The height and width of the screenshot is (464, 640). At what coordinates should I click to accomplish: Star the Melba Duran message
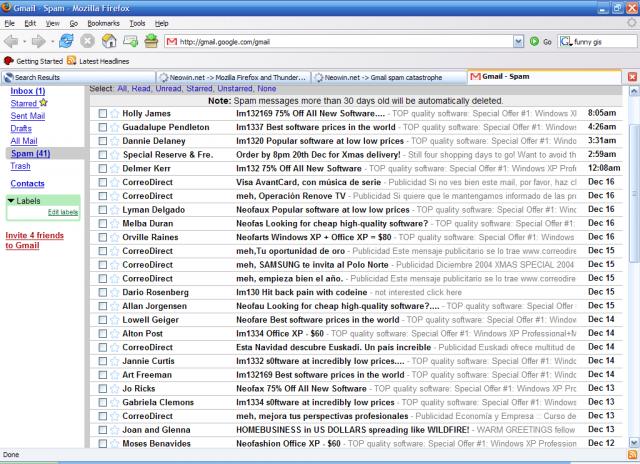pos(115,224)
